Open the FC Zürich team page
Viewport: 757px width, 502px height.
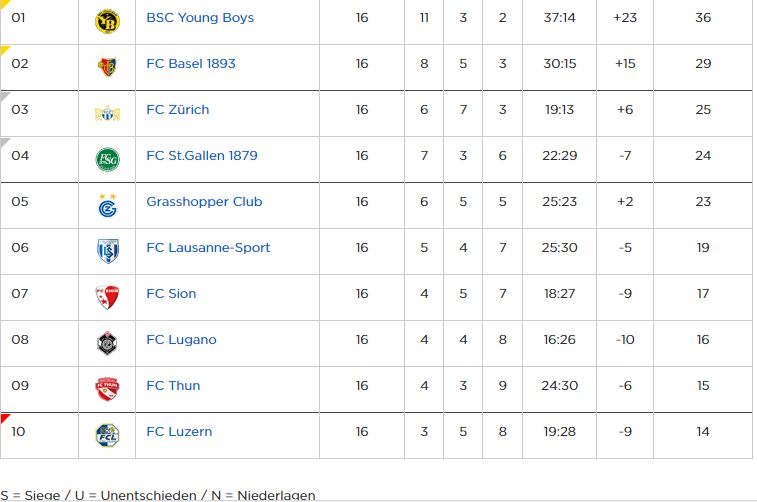178,110
